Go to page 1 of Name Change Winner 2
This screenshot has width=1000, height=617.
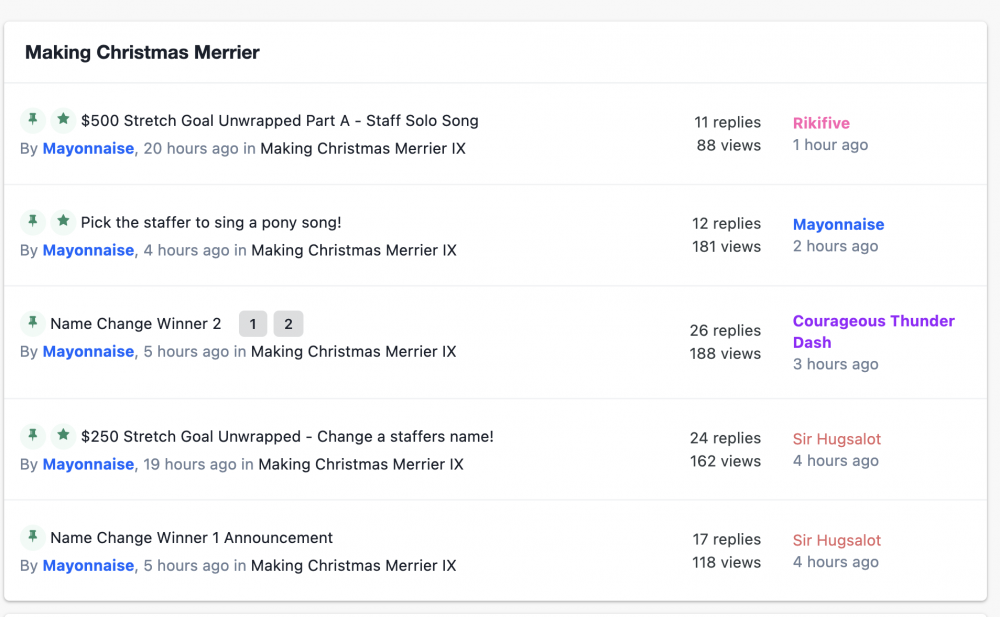tap(253, 324)
